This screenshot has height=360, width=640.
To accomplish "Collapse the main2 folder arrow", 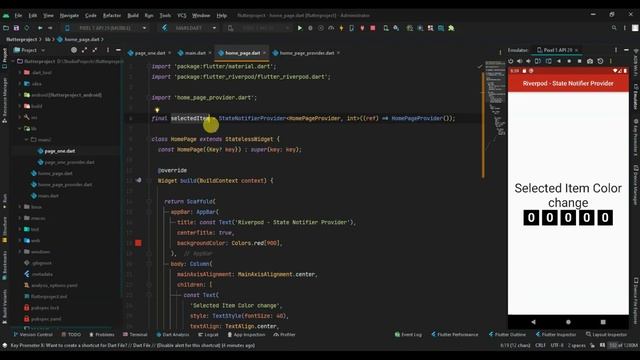I will coord(27,140).
